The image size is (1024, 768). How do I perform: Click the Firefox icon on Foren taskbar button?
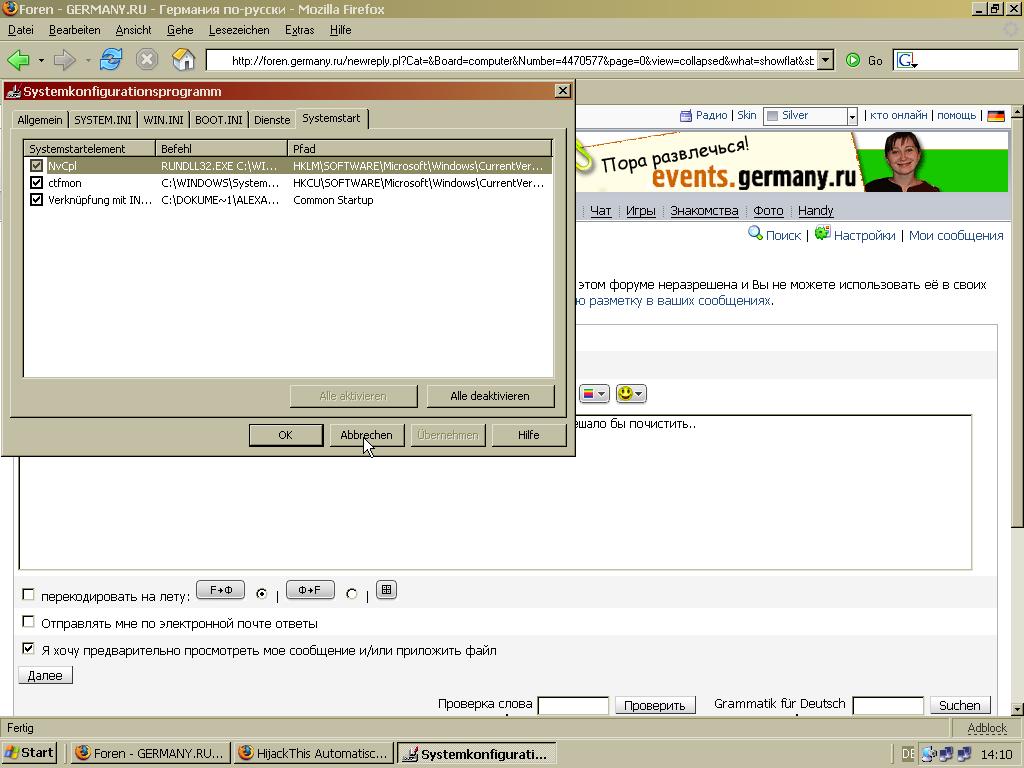[83, 753]
